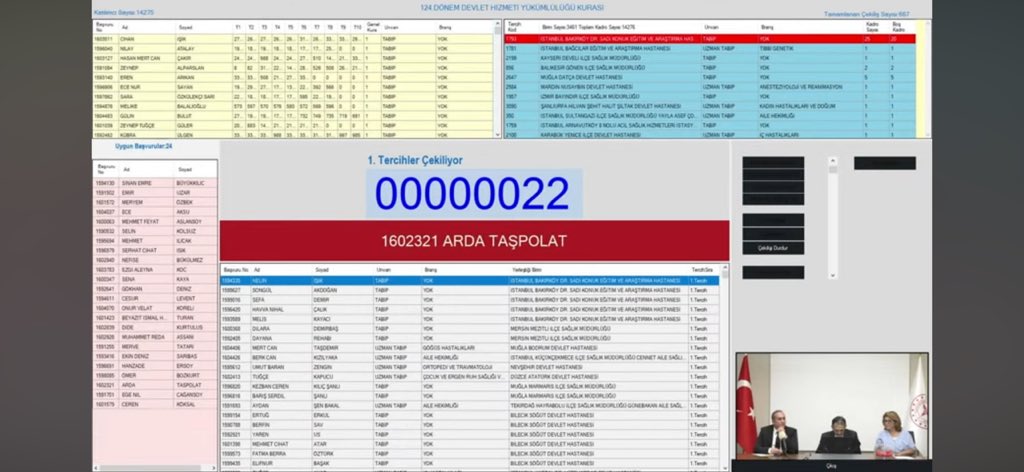The height and width of the screenshot is (472, 1024).
Task: Select the İzmir Bayındır İlçe Sağlık Müdürlüğü row
Action: (x=709, y=97)
